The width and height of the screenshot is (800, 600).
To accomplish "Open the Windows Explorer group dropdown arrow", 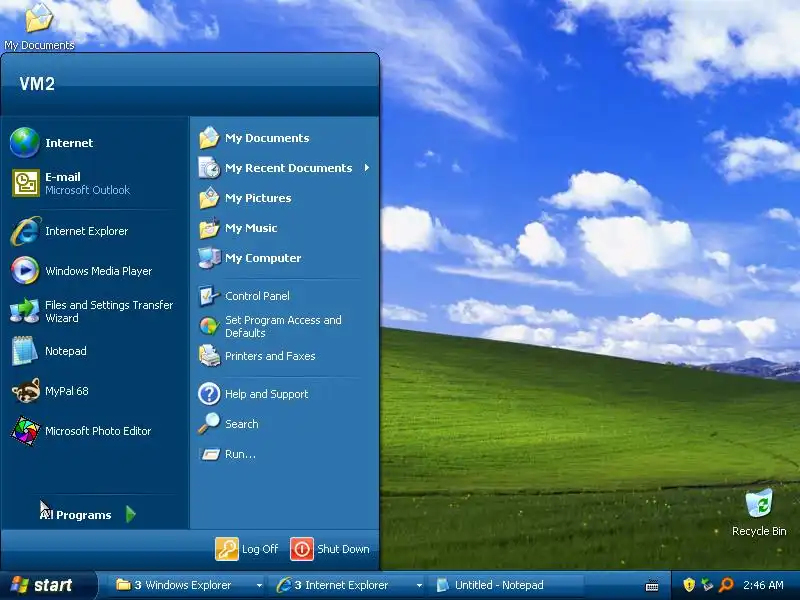I will point(259,586).
